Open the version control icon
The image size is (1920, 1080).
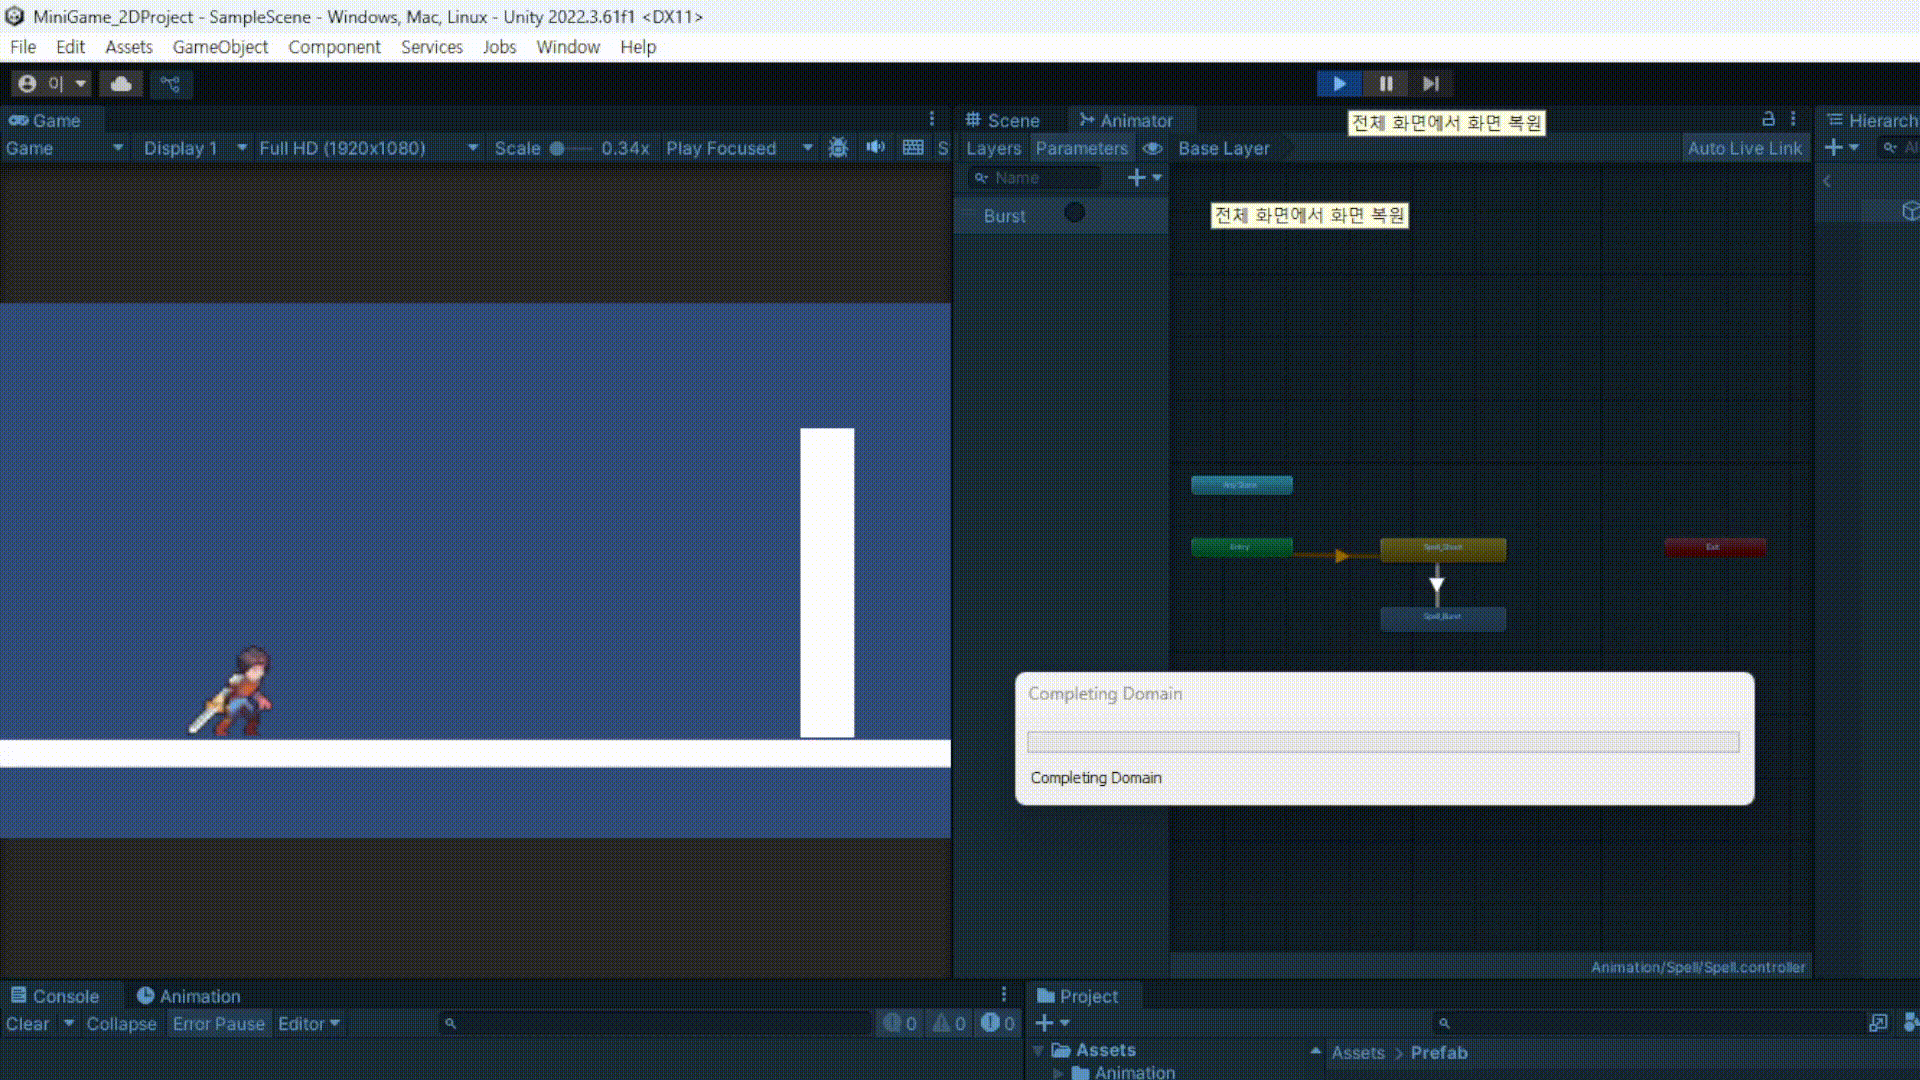(x=171, y=84)
